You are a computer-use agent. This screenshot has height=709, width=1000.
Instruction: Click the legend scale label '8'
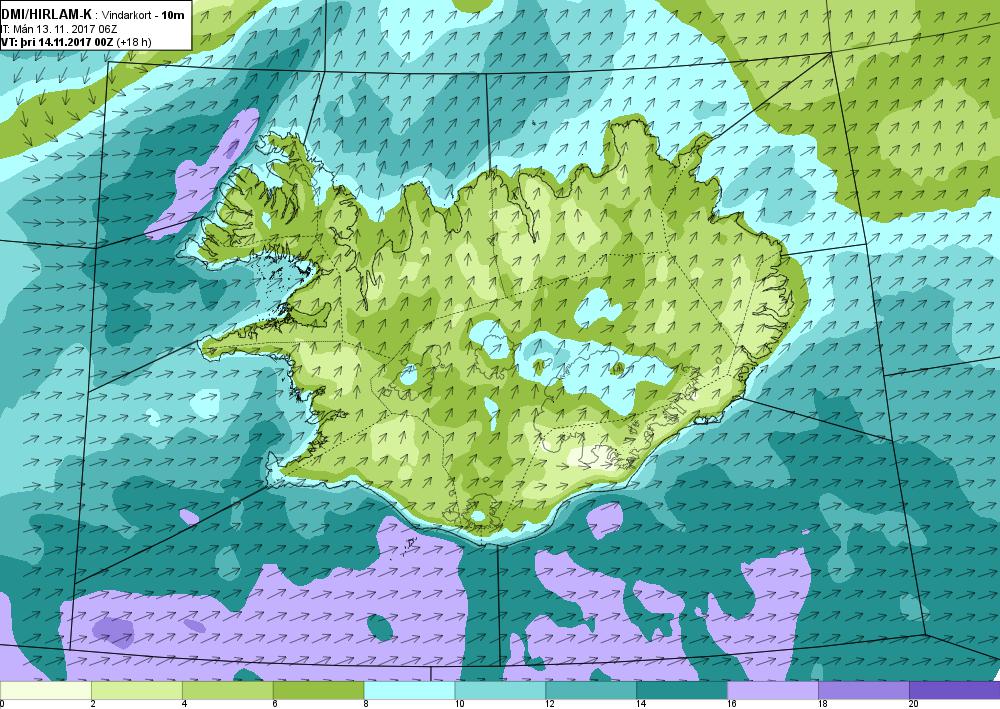(367, 704)
